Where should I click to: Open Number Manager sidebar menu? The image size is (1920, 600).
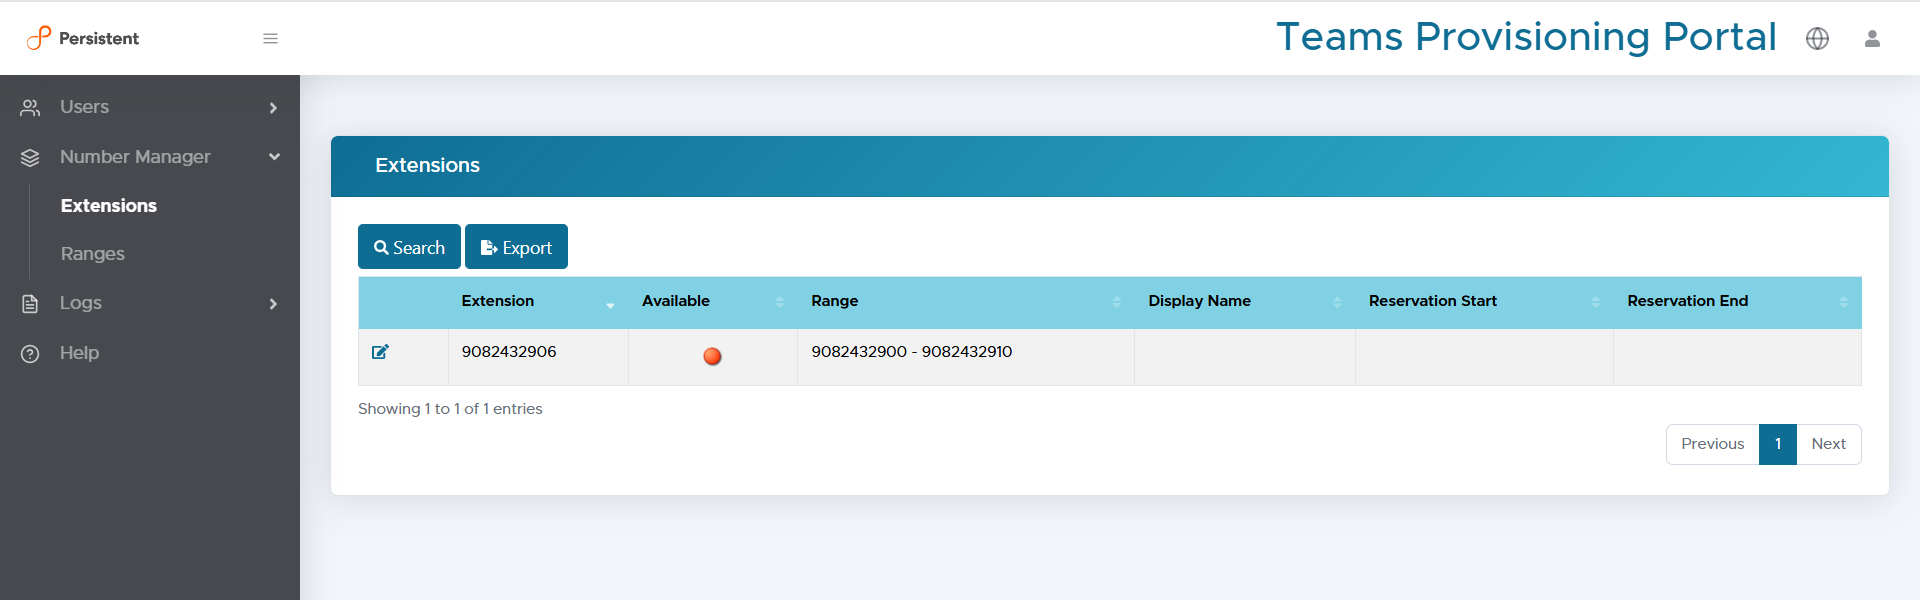click(x=150, y=157)
